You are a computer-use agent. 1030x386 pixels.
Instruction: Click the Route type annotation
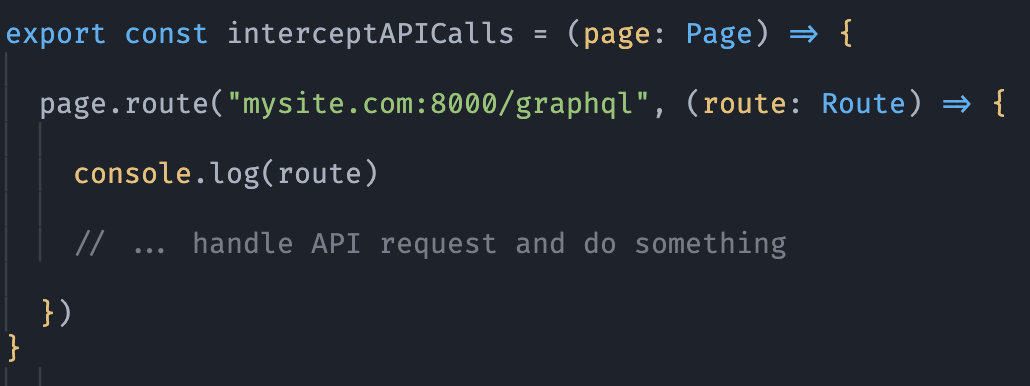pyautogui.click(x=864, y=104)
